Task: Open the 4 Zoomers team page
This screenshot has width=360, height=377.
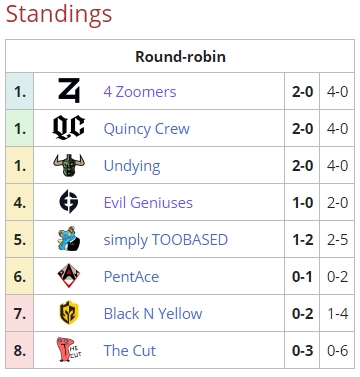Action: pyautogui.click(x=140, y=92)
